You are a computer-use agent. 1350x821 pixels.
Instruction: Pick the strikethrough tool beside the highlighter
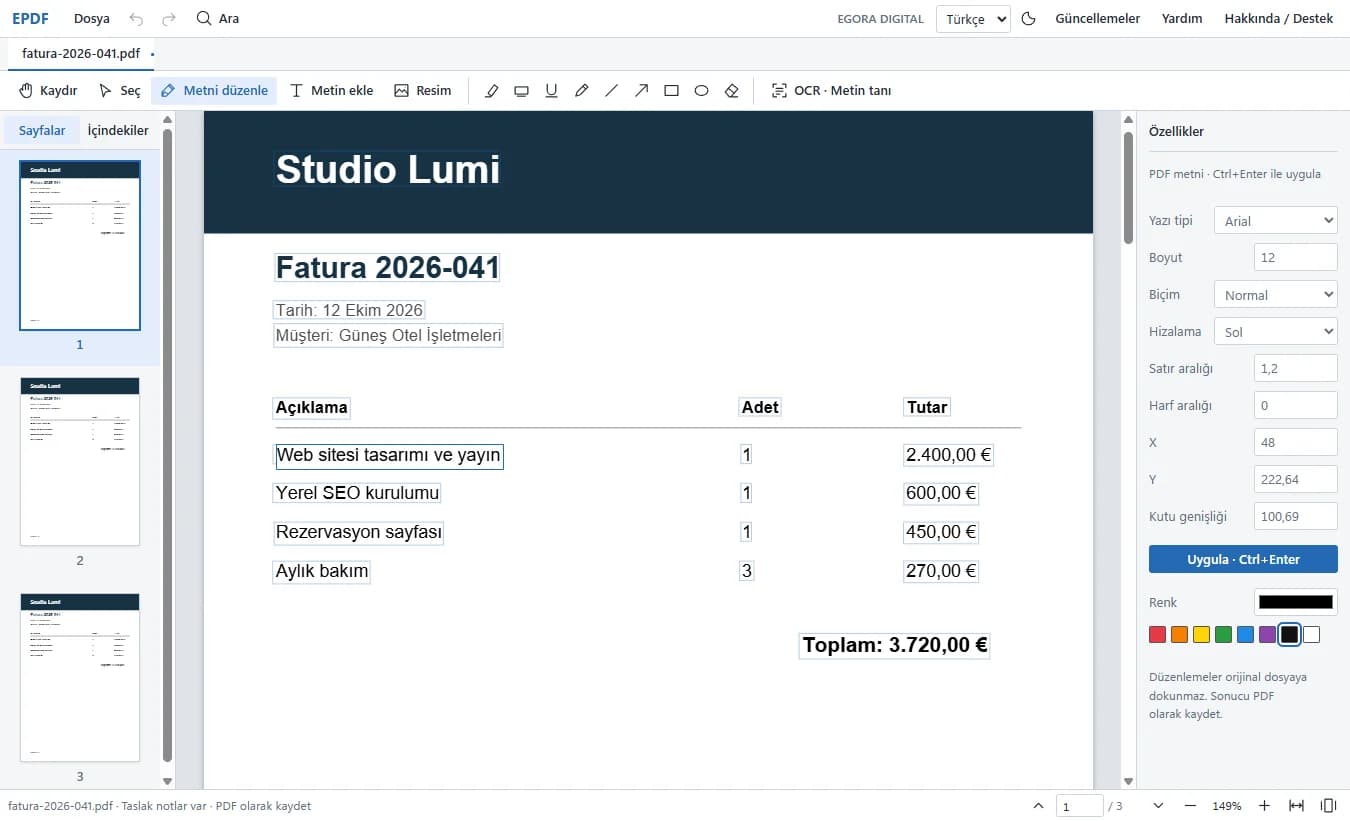[521, 91]
